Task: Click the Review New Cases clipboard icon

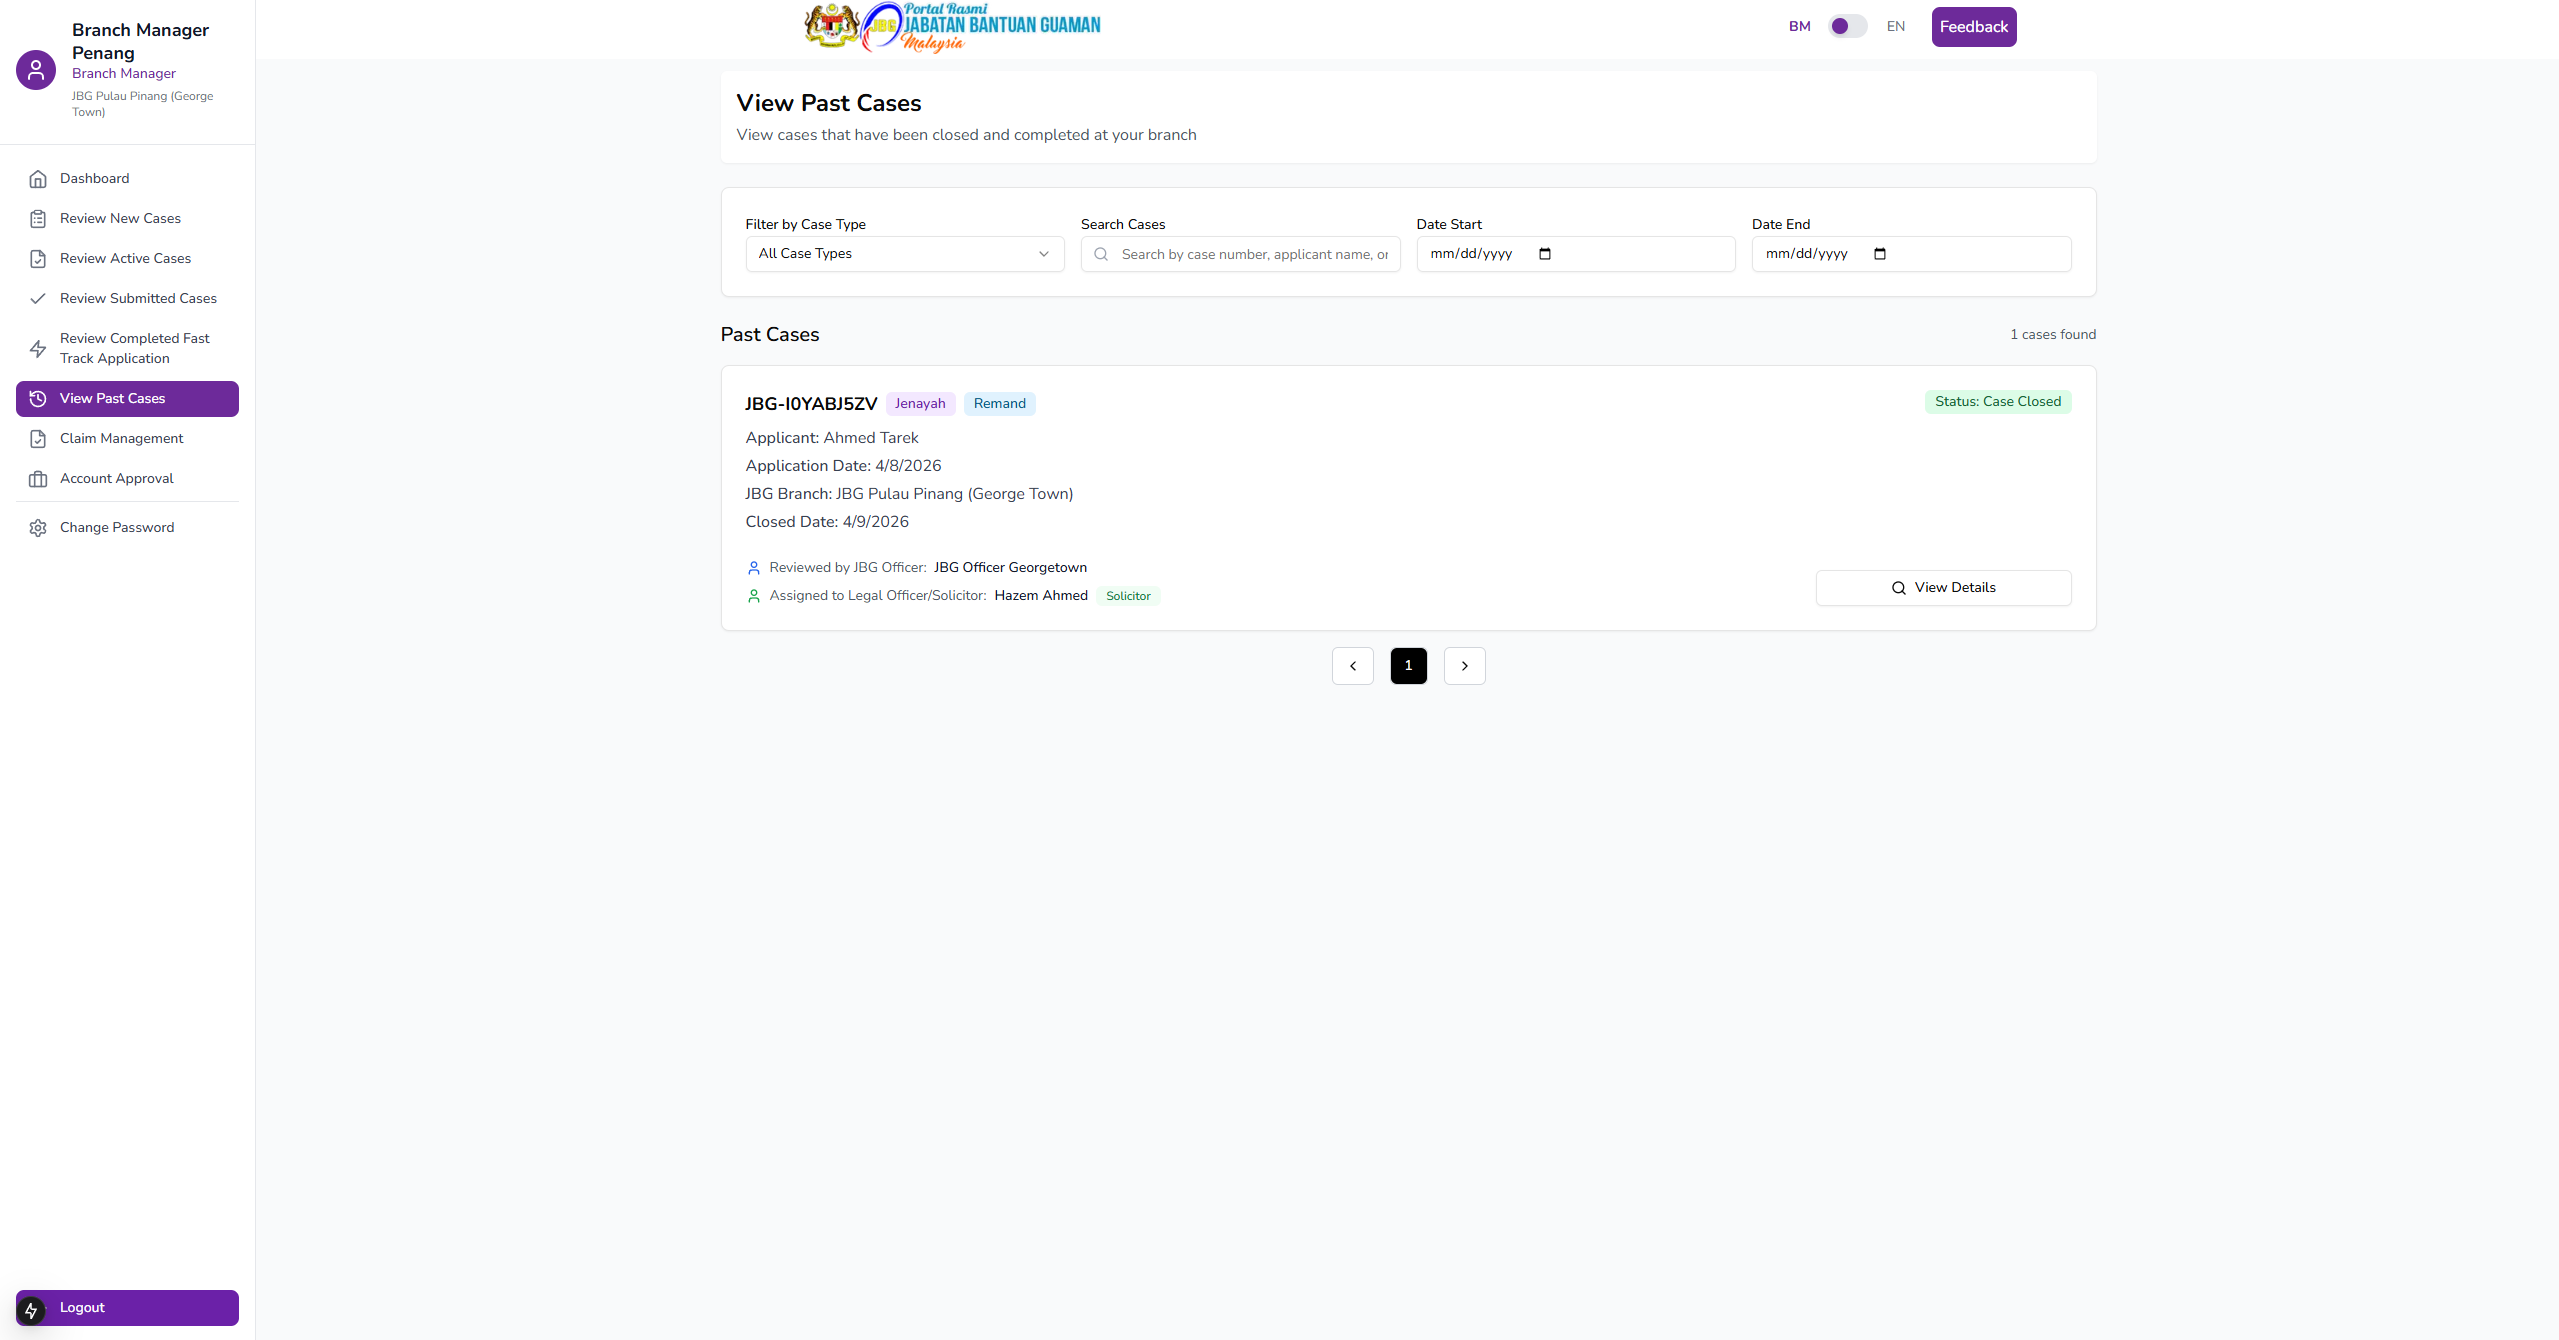Action: (x=38, y=219)
